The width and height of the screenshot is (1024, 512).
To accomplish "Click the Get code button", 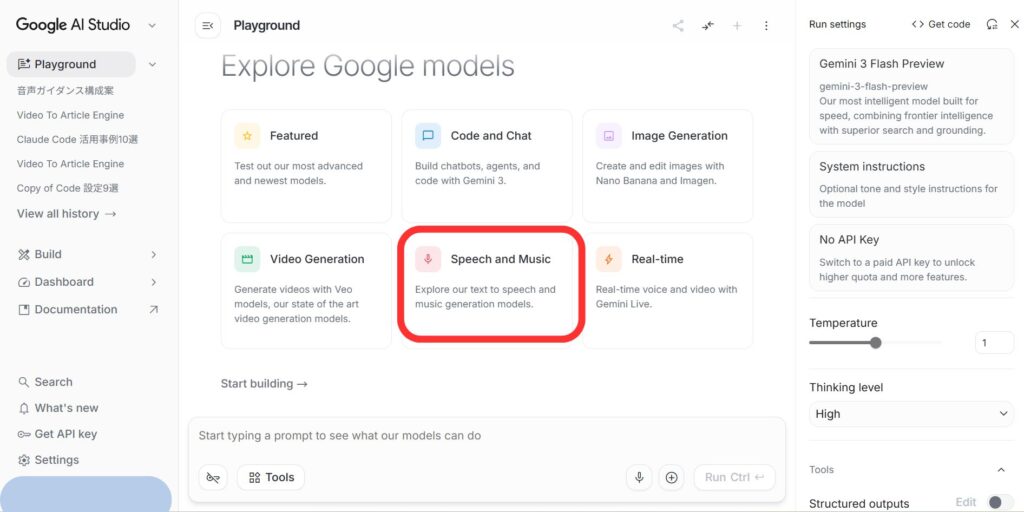I will click(941, 24).
